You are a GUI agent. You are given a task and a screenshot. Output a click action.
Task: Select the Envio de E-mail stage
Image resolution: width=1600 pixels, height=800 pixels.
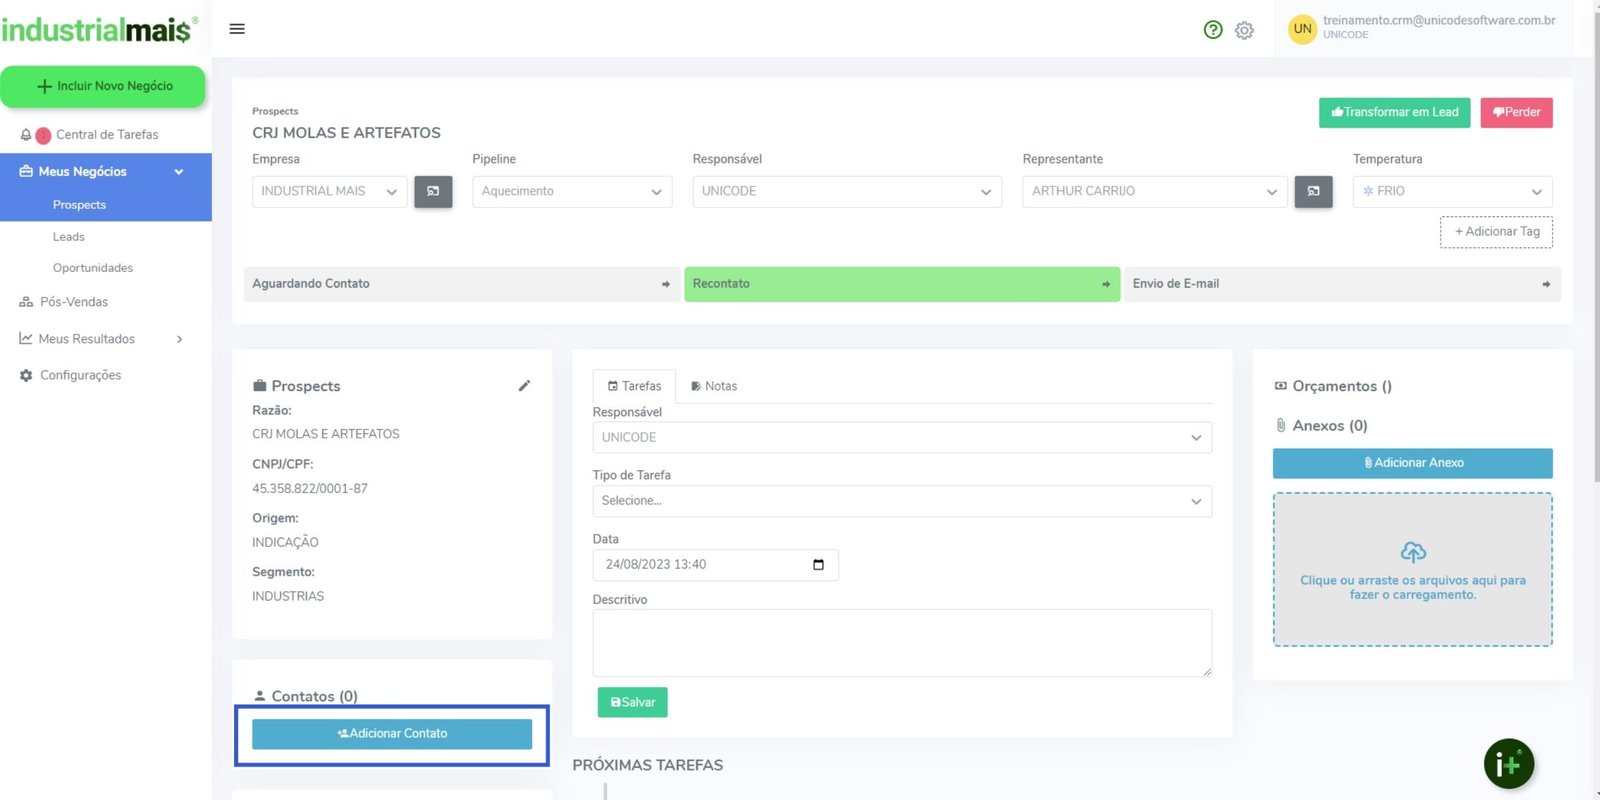(x=1341, y=284)
